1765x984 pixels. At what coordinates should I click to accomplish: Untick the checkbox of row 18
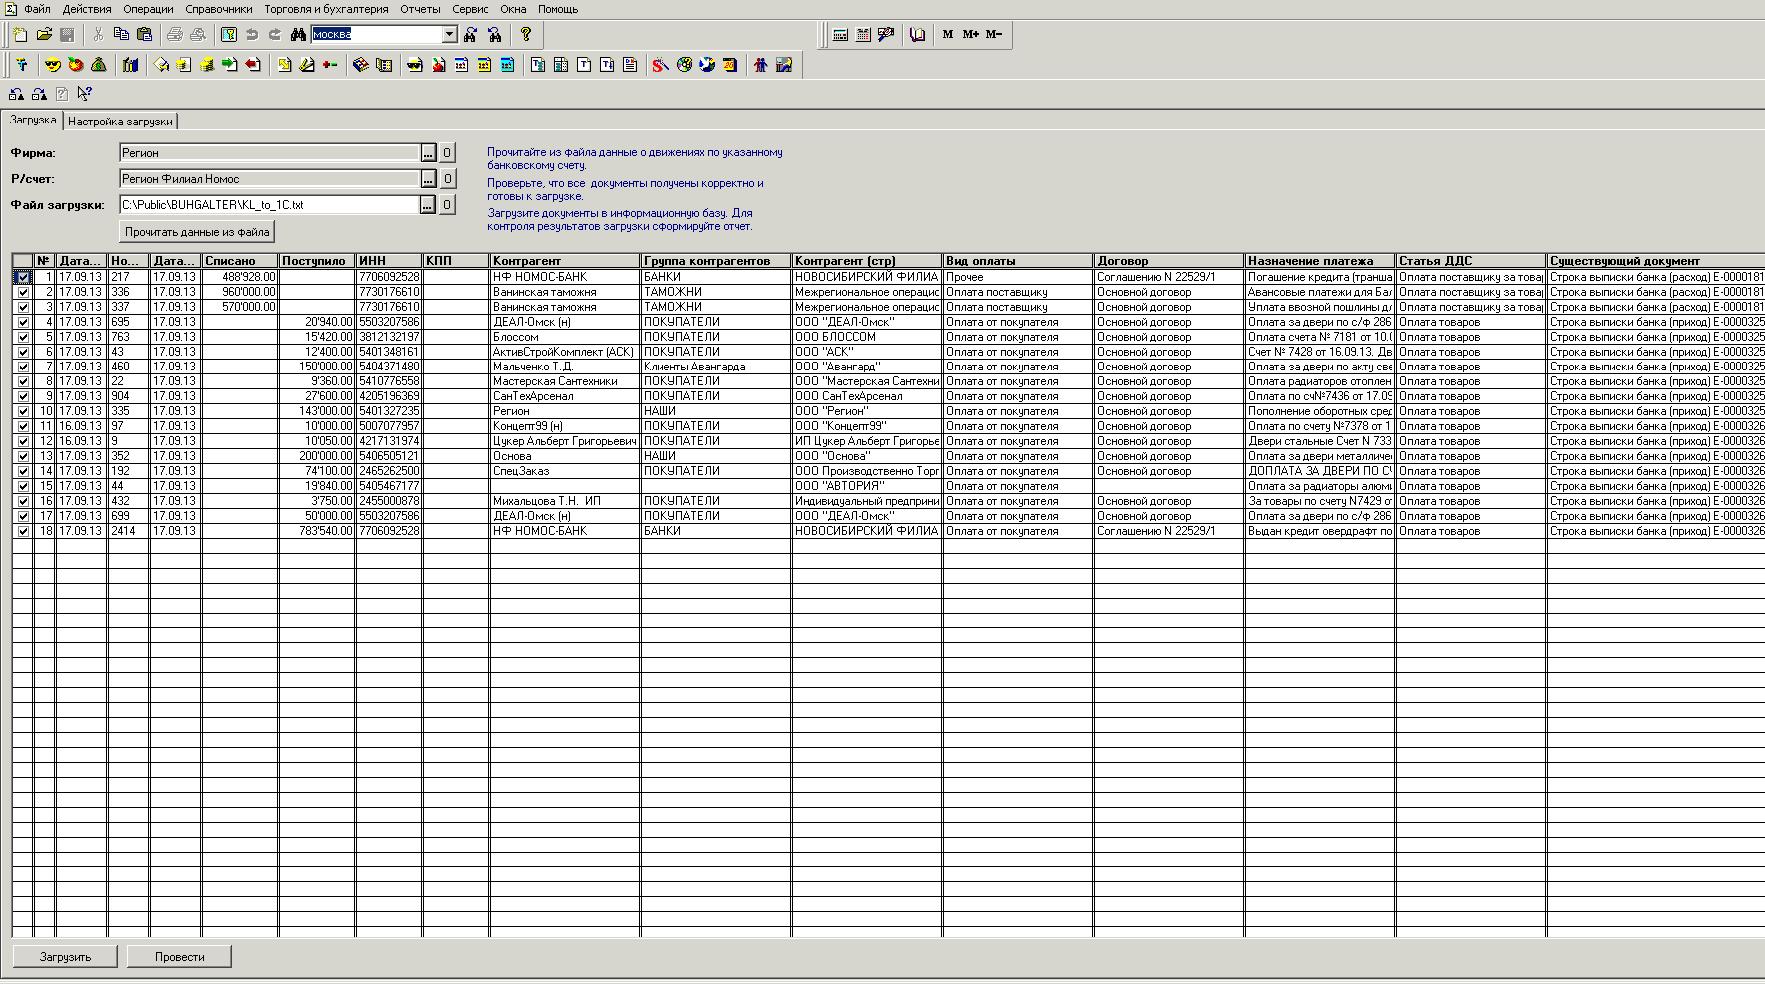[23, 531]
